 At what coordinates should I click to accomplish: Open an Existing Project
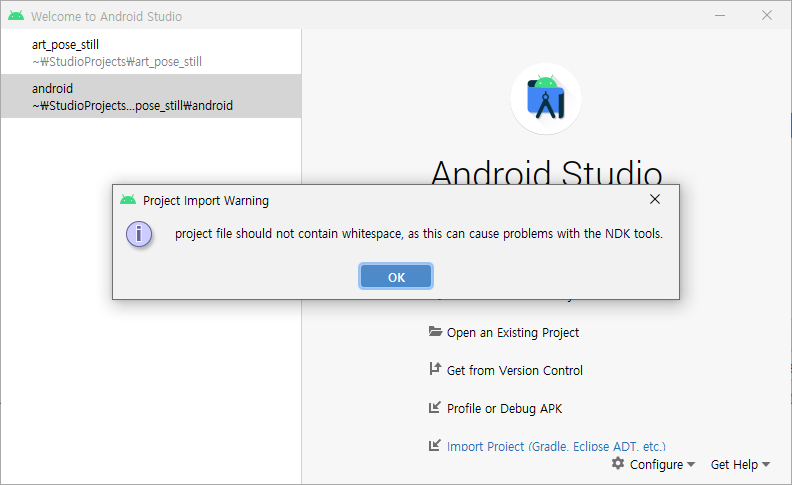coord(513,333)
